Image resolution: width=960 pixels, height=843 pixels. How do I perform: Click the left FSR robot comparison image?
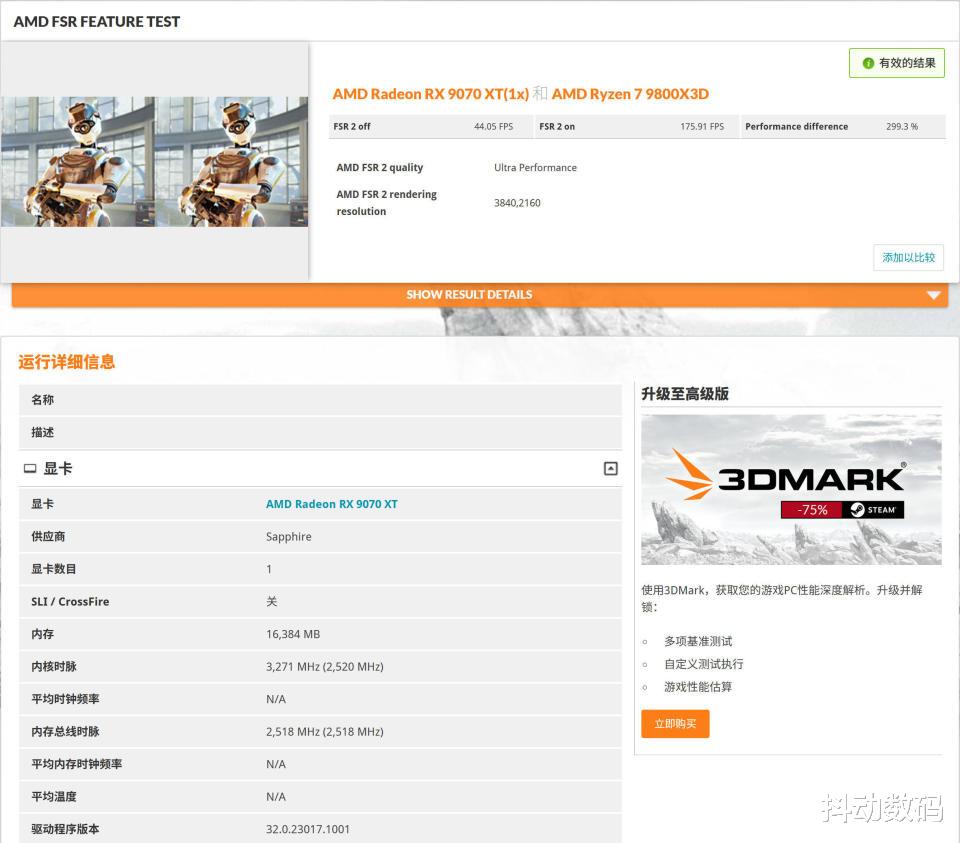pos(78,162)
